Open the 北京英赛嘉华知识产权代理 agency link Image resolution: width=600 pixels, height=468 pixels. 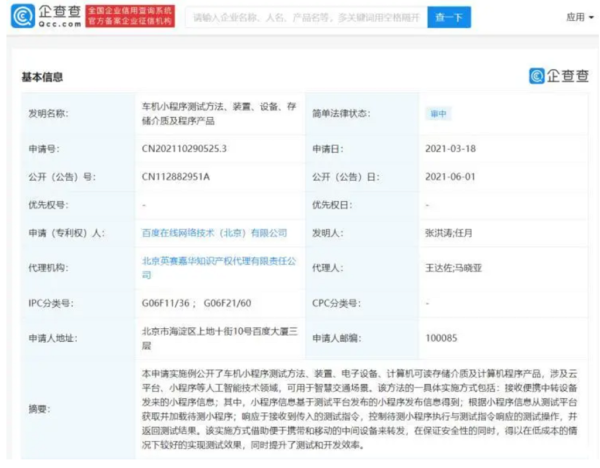click(219, 268)
